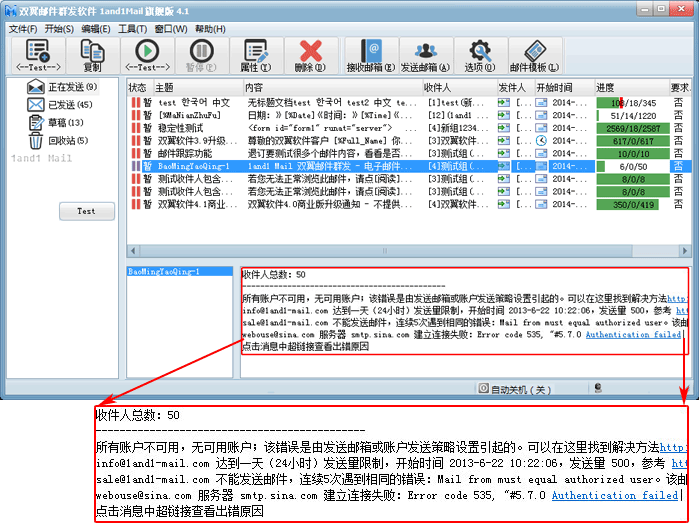Select highlighted BaoMingYaoQing-1 task row
The width and height of the screenshot is (700, 523).
tap(409, 166)
